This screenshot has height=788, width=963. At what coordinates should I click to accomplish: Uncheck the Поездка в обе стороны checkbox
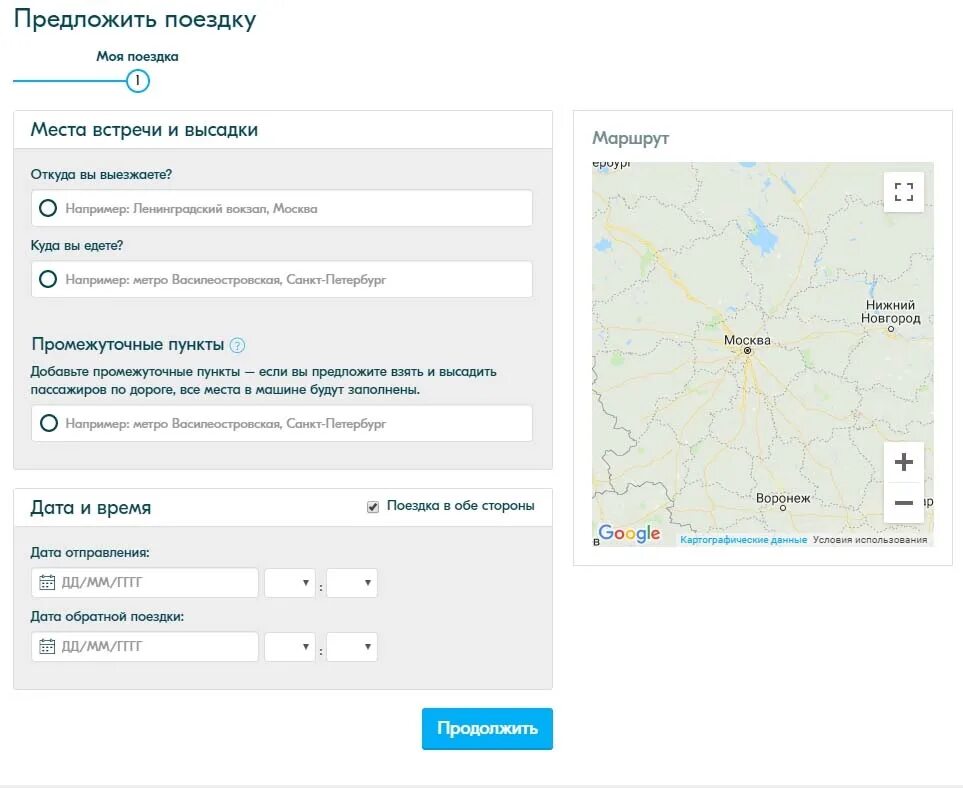[x=373, y=506]
